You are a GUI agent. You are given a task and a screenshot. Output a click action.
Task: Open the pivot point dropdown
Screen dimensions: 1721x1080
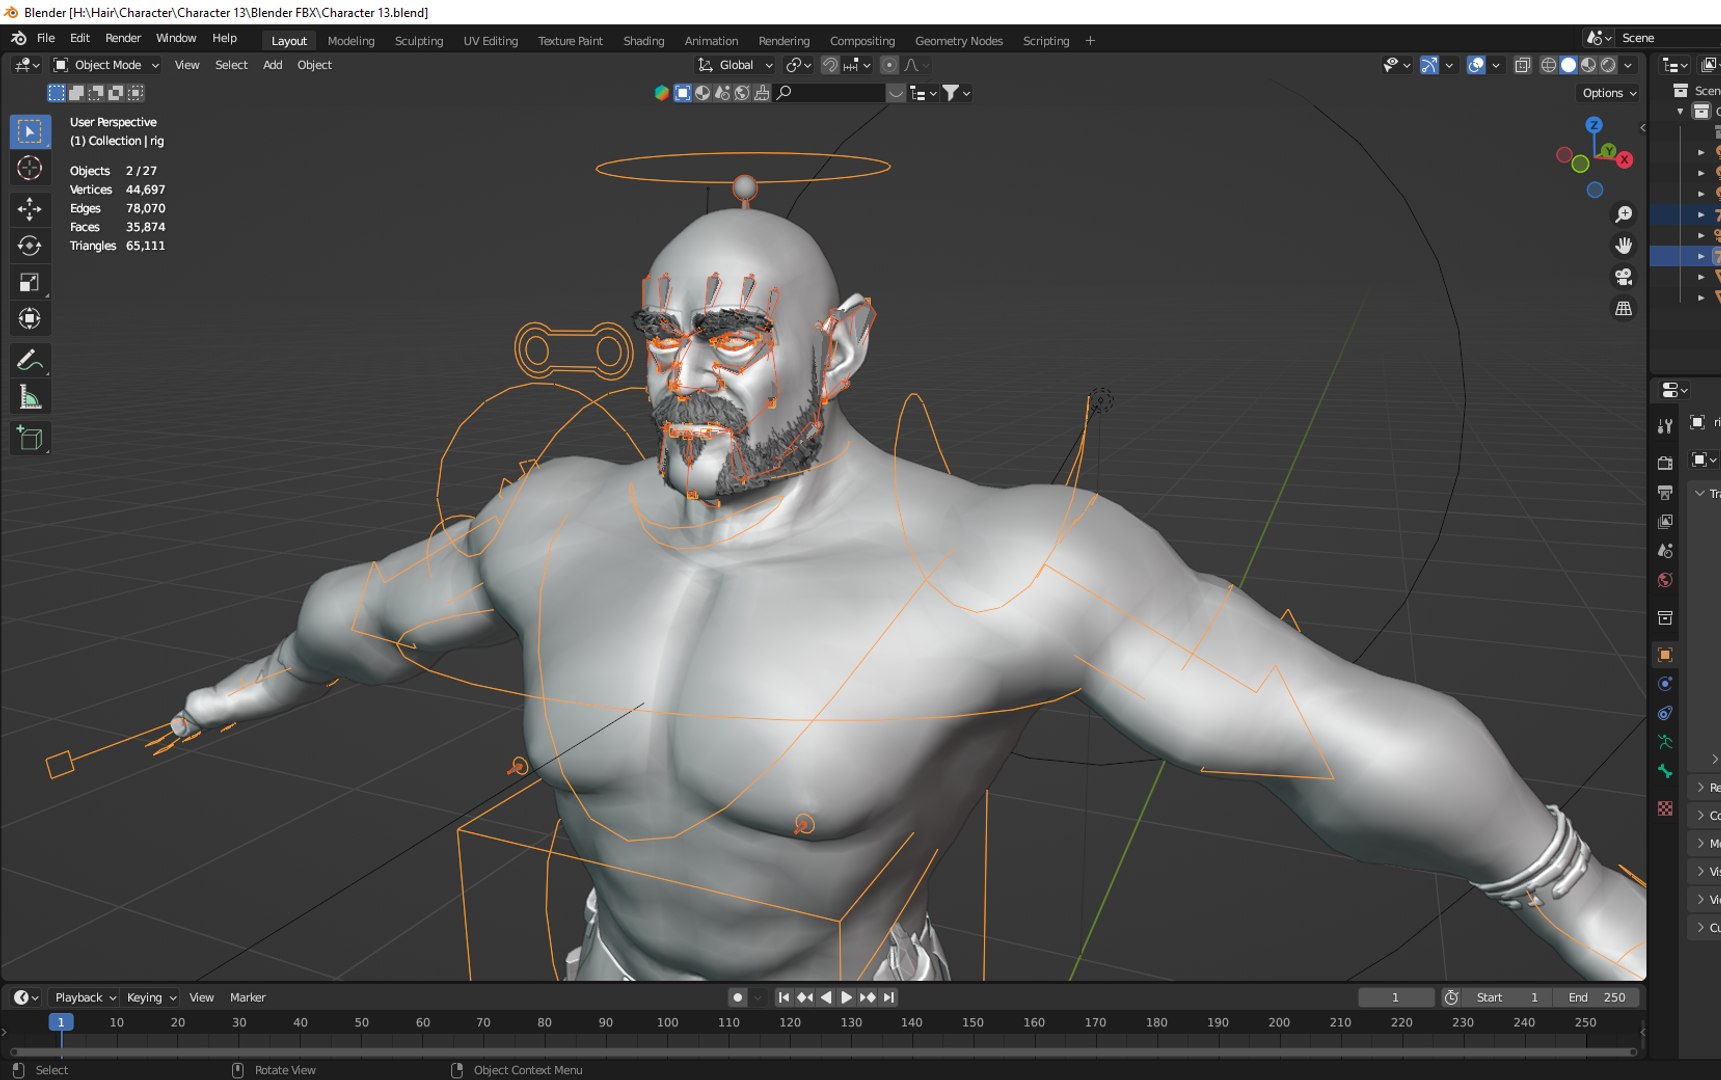(x=798, y=65)
